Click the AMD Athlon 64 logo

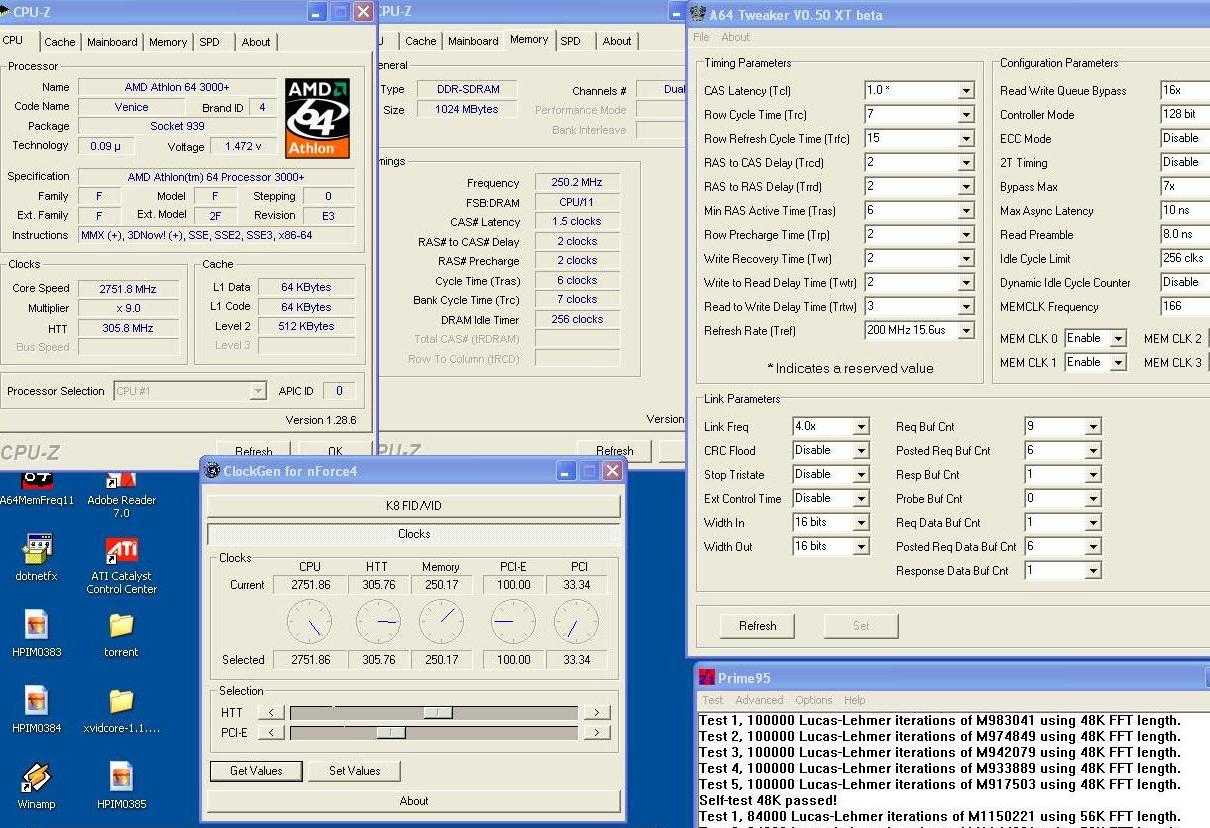tap(318, 118)
